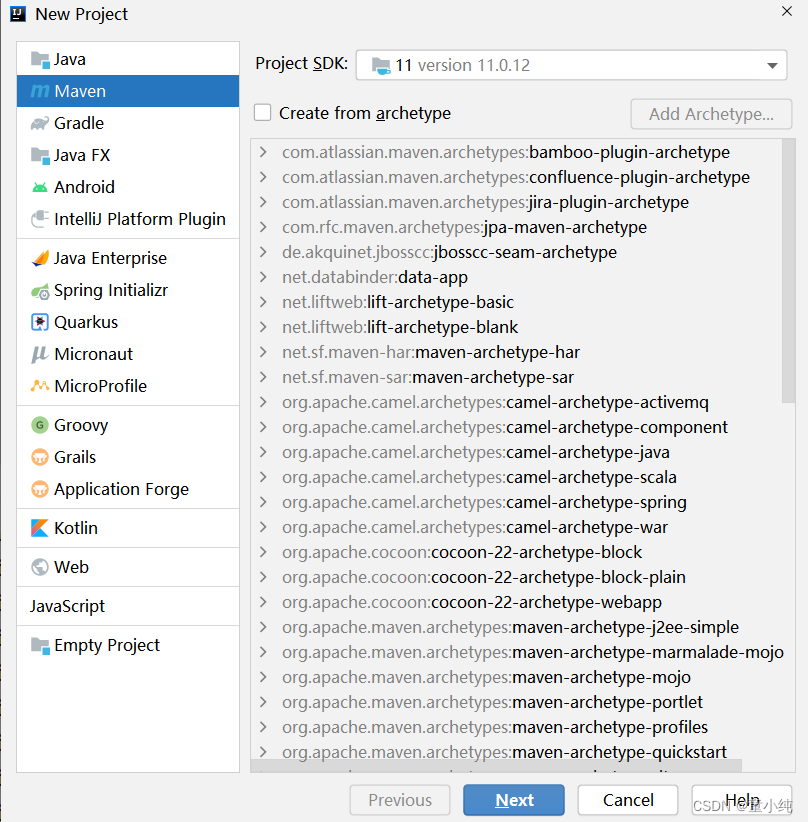Viewport: 808px width, 822px height.
Task: Select Empty Project type label
Action: click(107, 645)
